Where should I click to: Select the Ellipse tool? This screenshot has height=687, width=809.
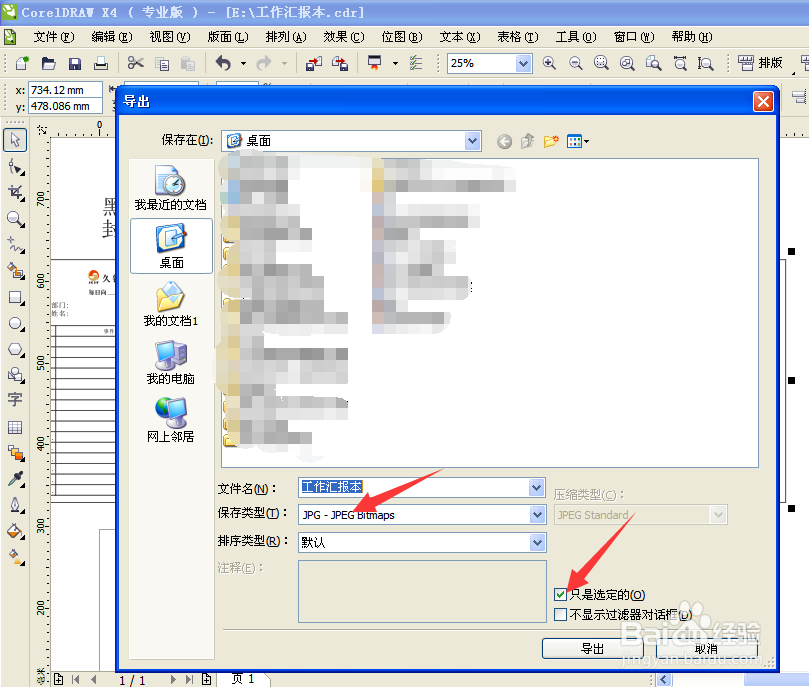click(15, 324)
